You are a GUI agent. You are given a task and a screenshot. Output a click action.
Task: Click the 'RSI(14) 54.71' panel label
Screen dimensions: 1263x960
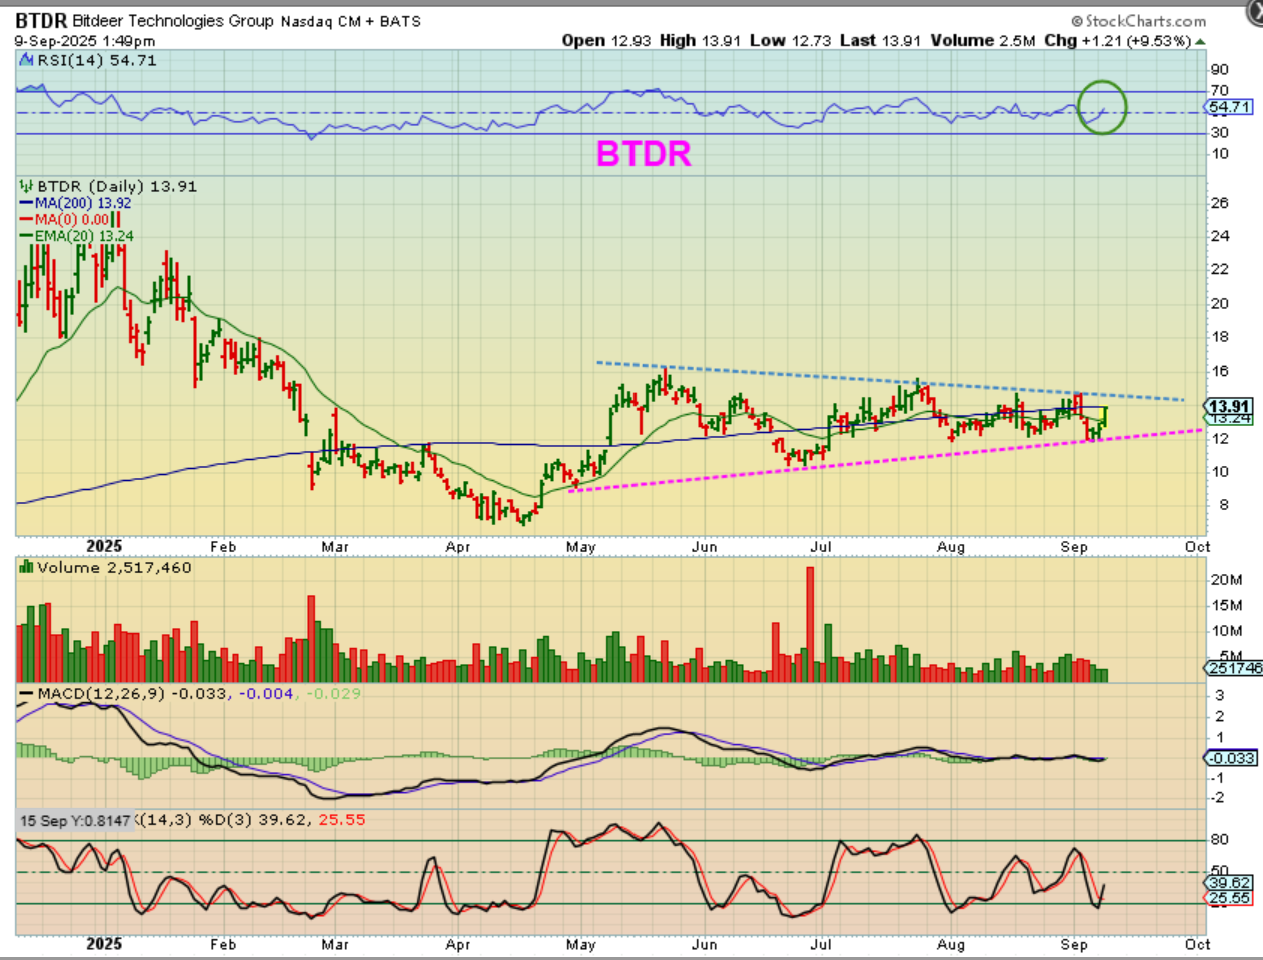pos(97,60)
